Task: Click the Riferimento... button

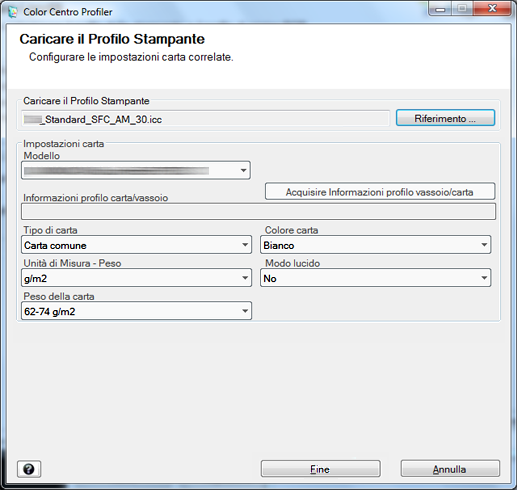Action: coord(445,118)
